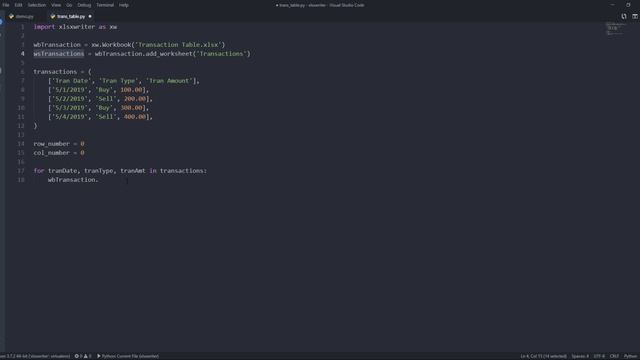The width and height of the screenshot is (640, 360).
Task: Click value 200.00 on line 9
Action: [x=135, y=99]
